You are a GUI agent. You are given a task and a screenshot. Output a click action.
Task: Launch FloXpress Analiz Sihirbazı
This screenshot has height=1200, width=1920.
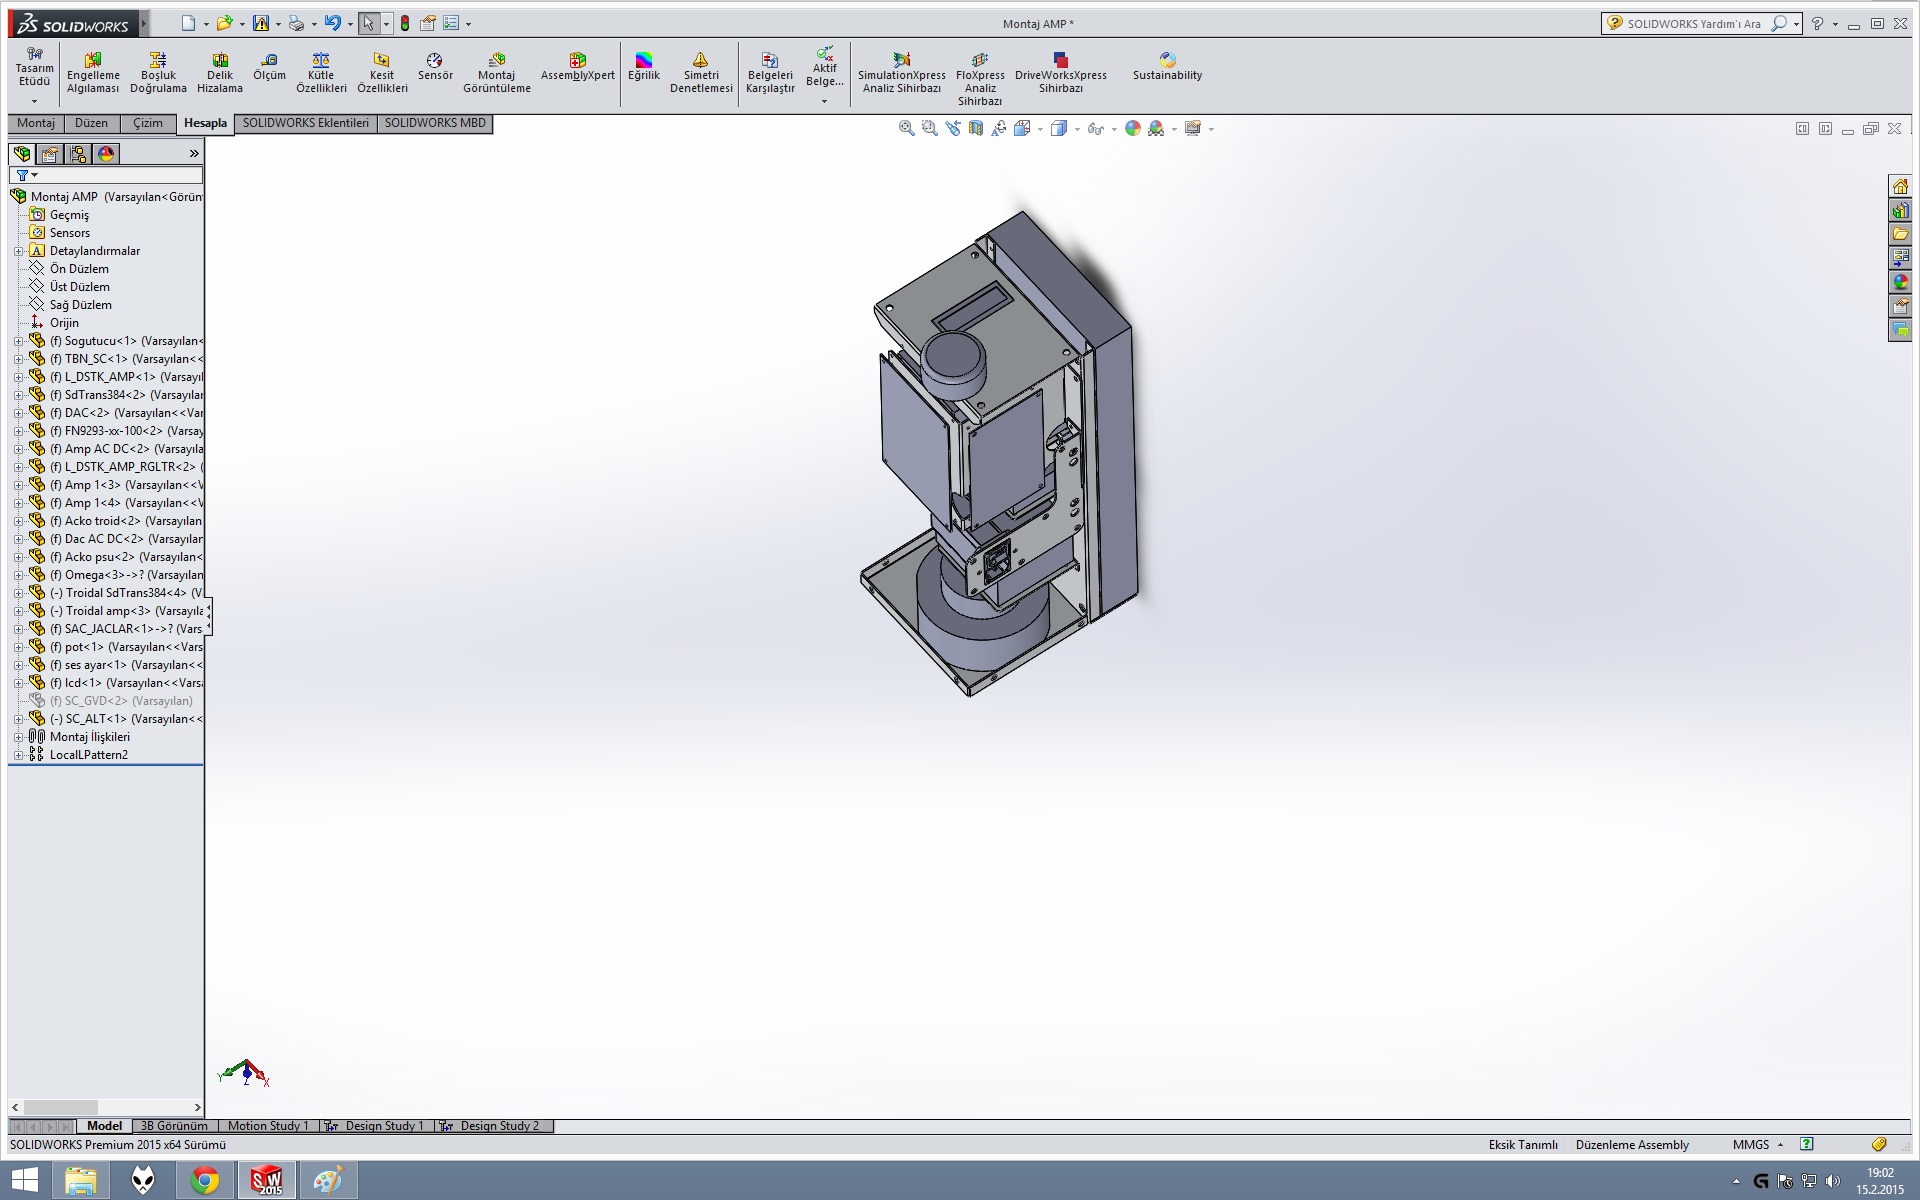pos(980,79)
